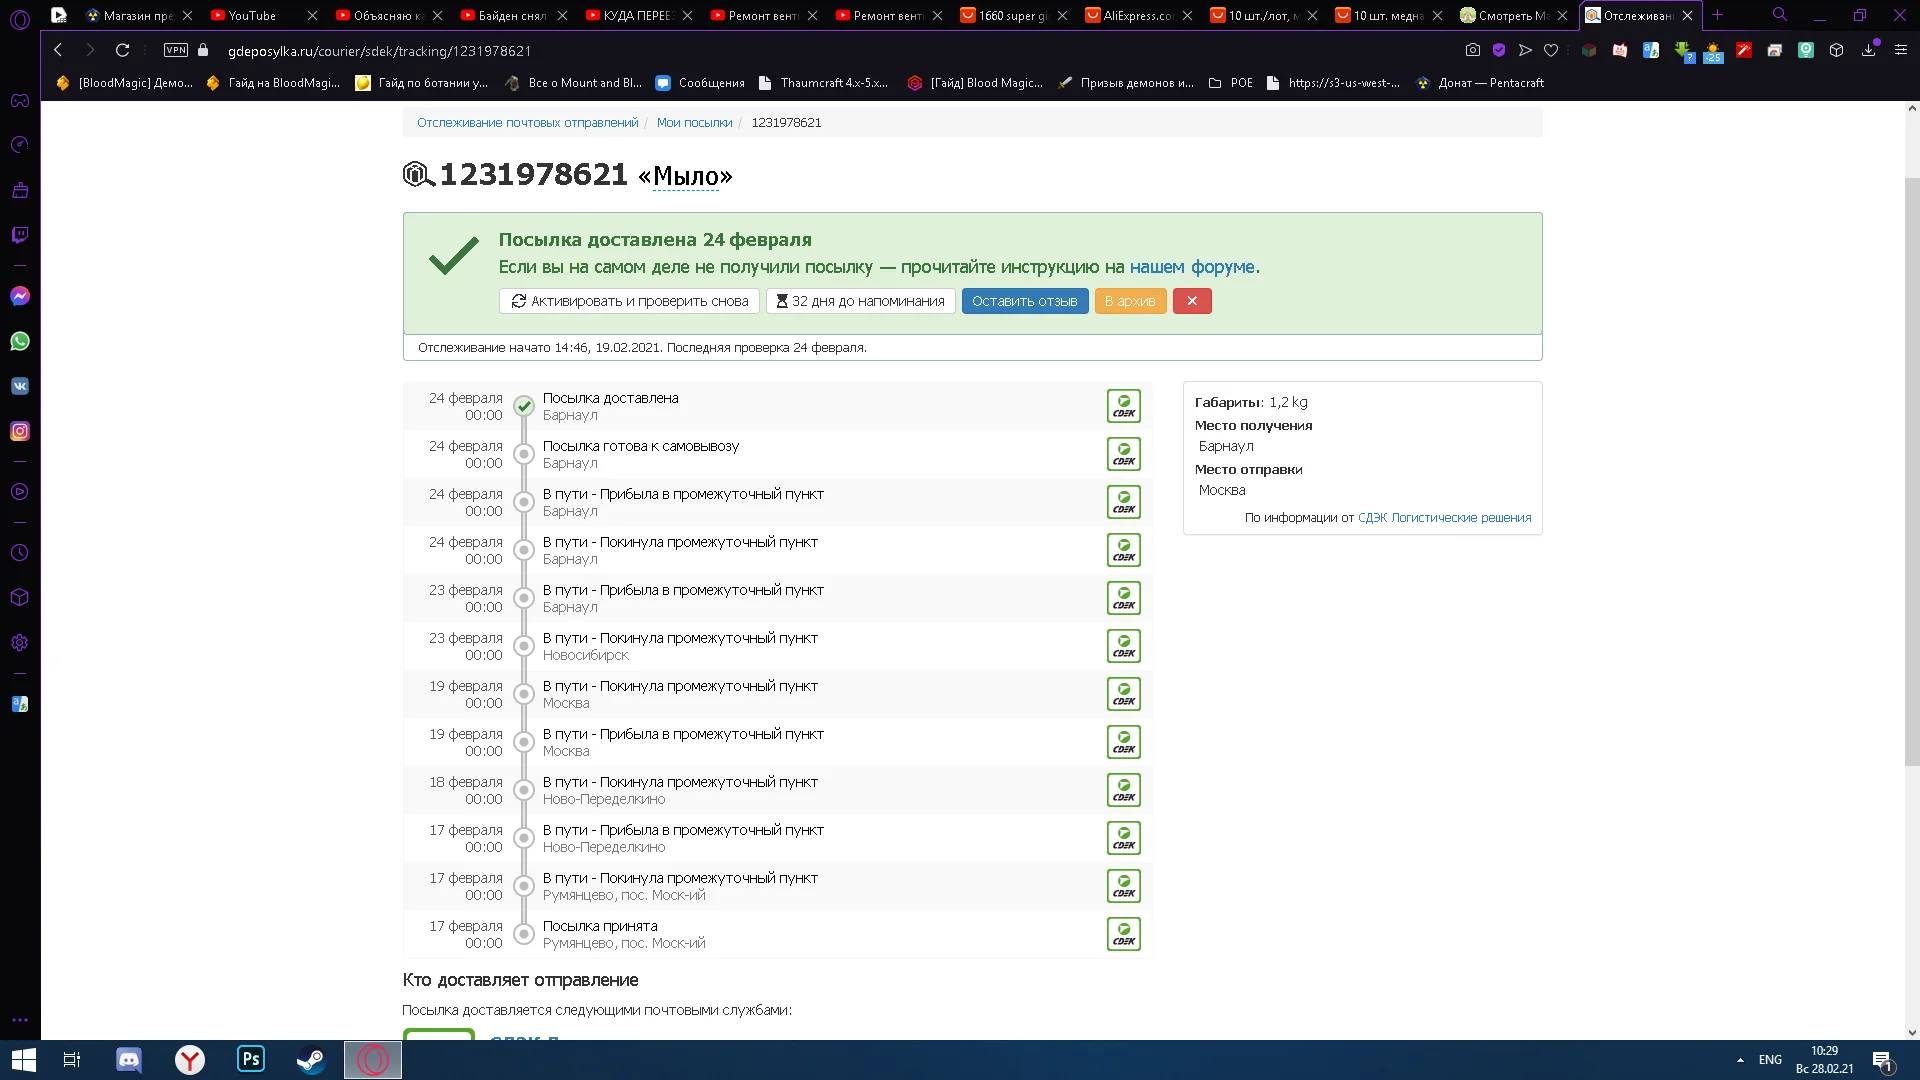Open VK messenger in sidebar
The height and width of the screenshot is (1080, 1920).
(20, 386)
